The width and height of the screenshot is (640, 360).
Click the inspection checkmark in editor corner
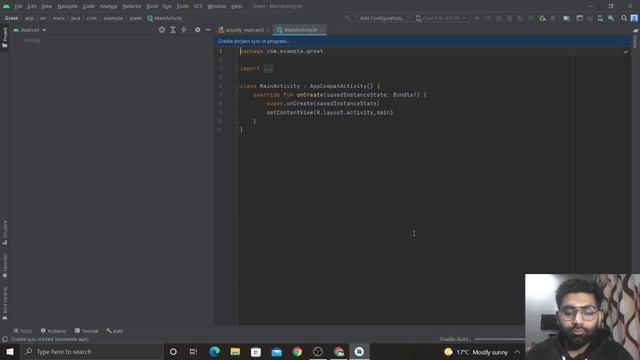[x=626, y=51]
